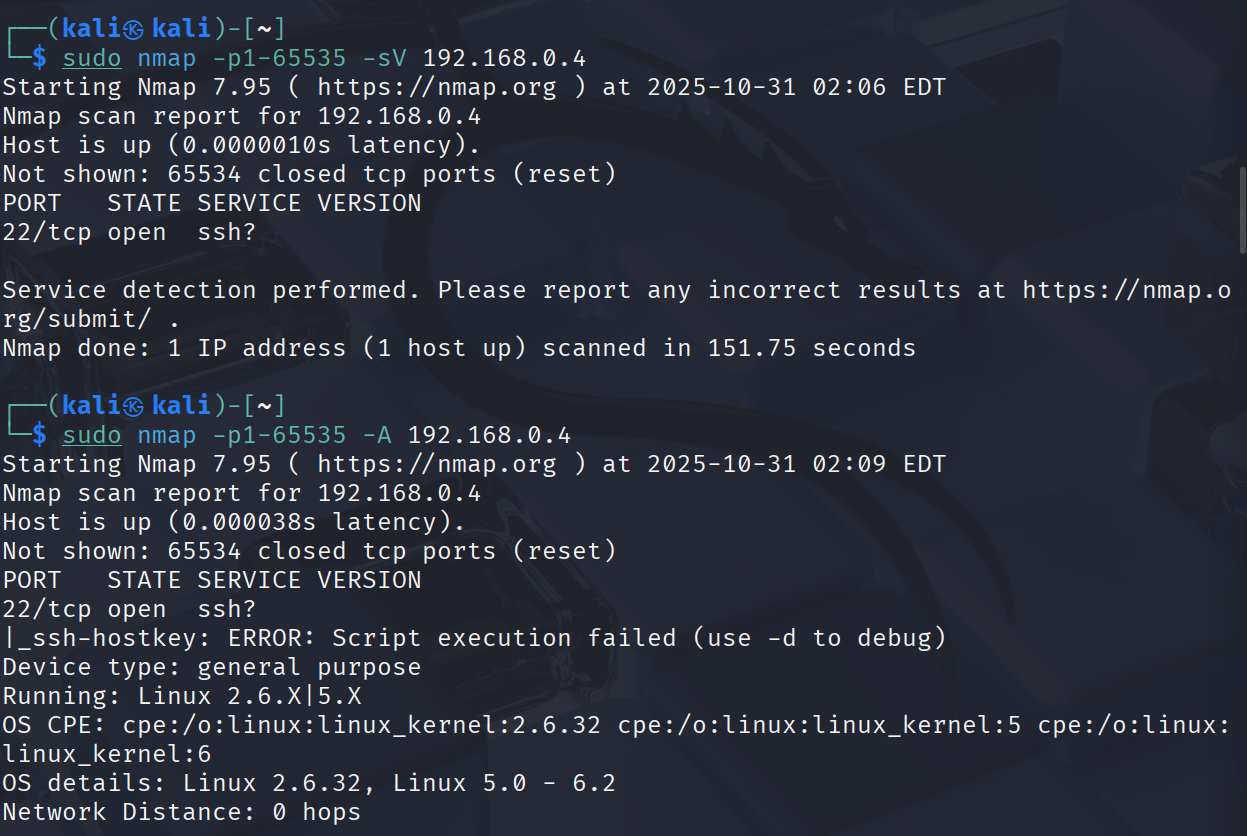The image size is (1247, 836).
Task: Open the nmap.org link in the 02:06 scan
Action: (436, 87)
